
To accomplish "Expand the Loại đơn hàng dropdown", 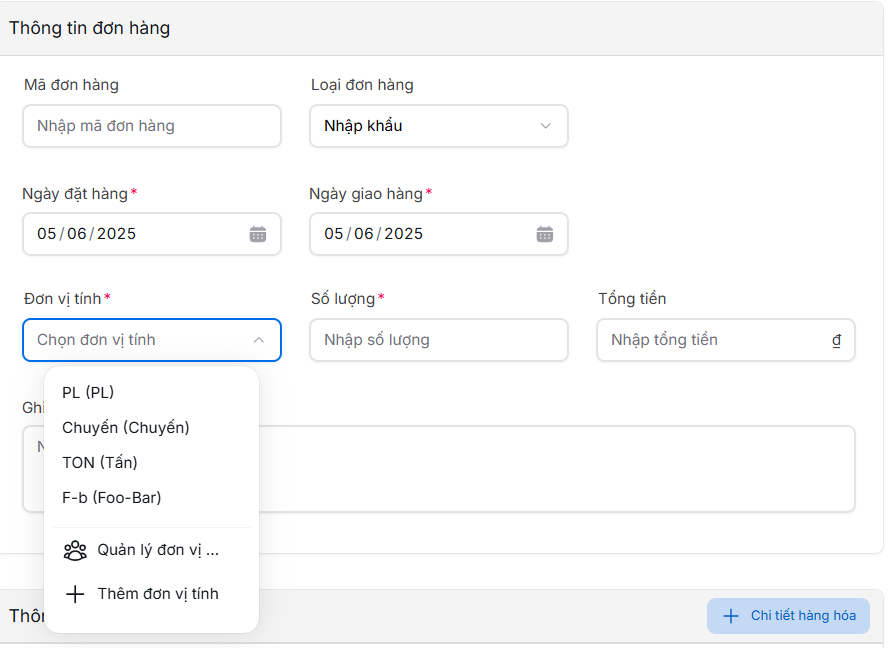I will (545, 126).
